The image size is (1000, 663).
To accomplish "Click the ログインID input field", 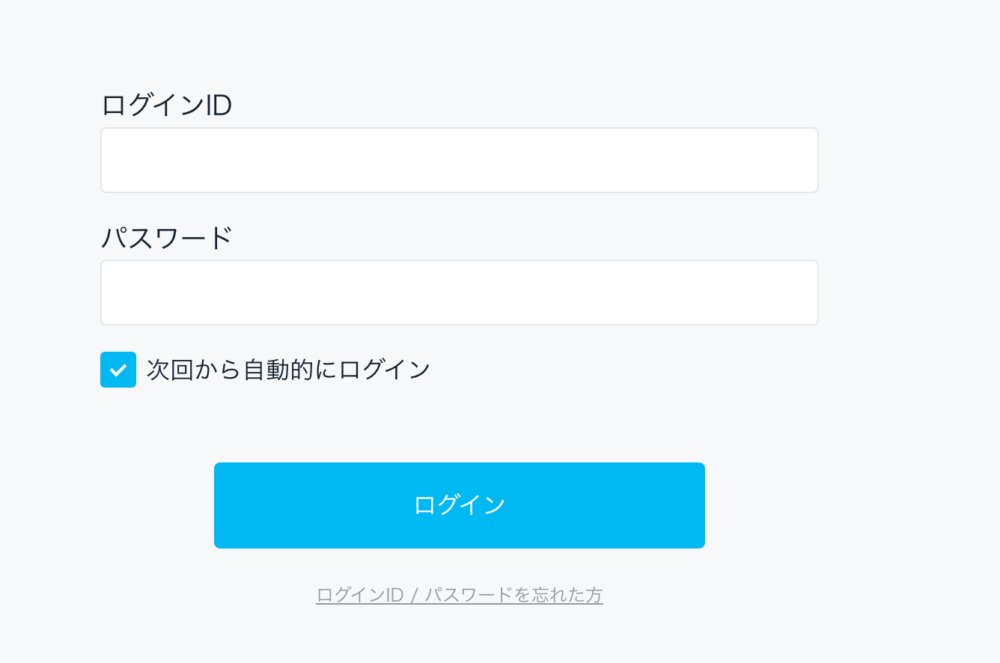I will click(459, 160).
